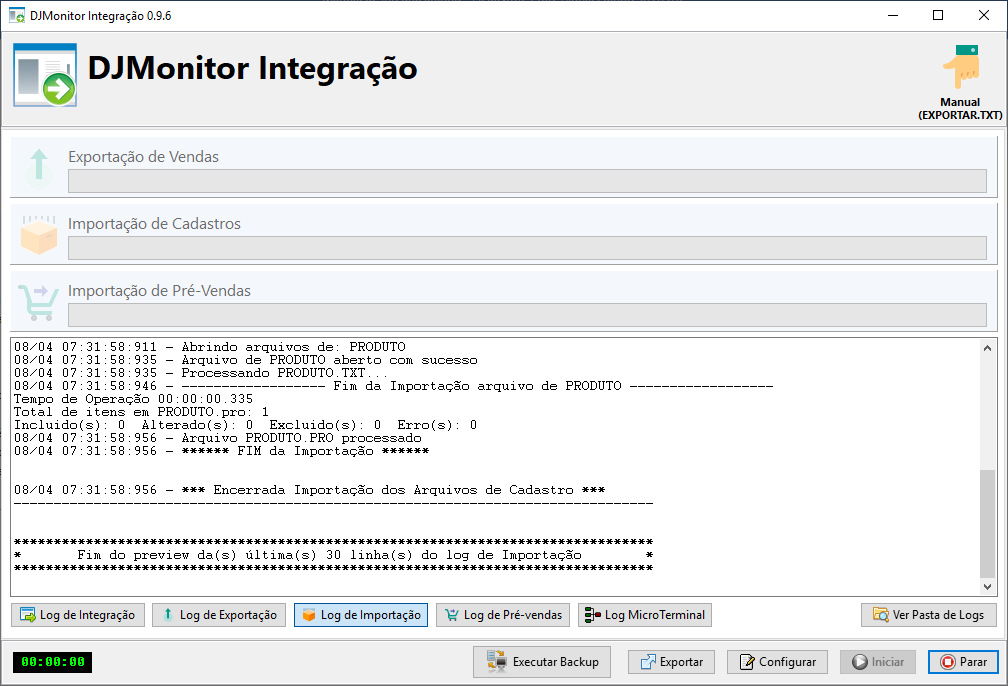Image resolution: width=1008 pixels, height=686 pixels.
Task: Click 'Arquivo PRODUTO.PRO processado' log line
Action: tap(218, 438)
